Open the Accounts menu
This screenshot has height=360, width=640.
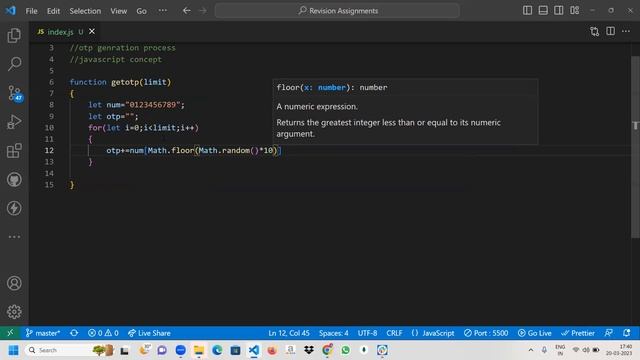[x=14, y=283]
